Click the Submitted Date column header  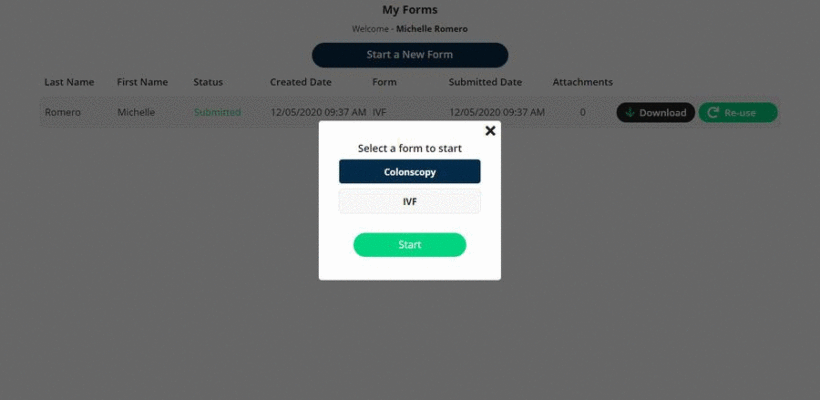485,82
